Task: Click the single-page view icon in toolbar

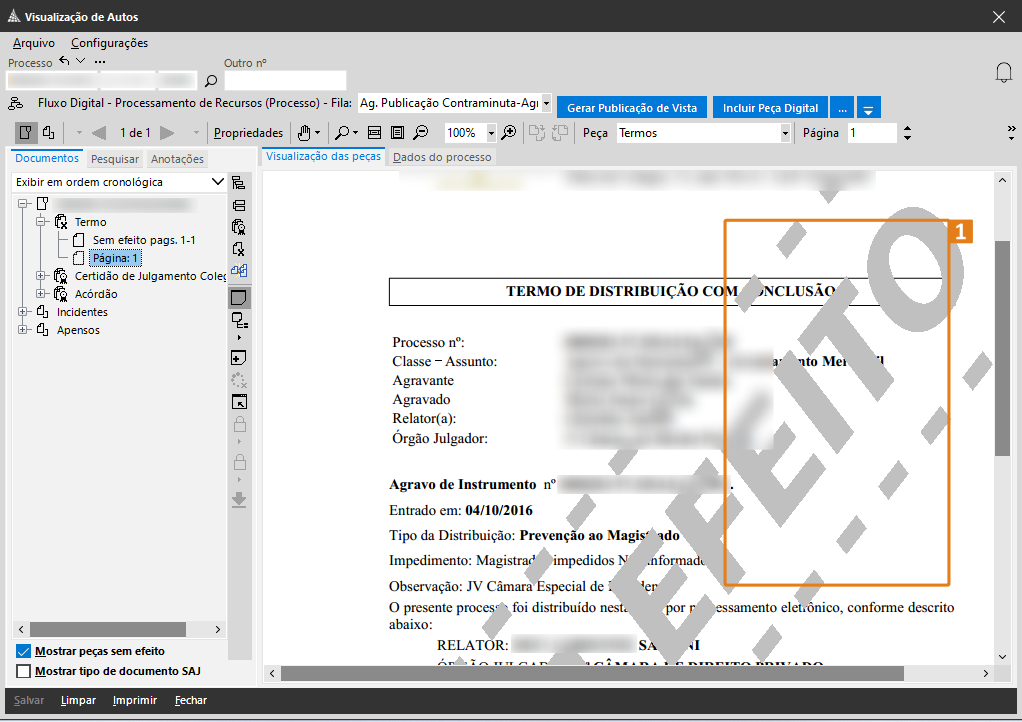Action: pyautogui.click(x=25, y=133)
